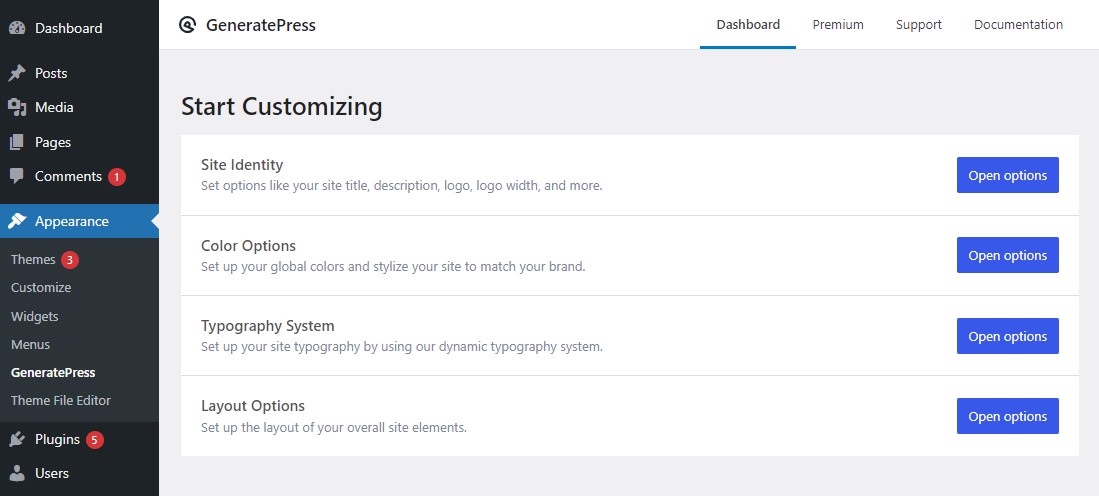Click the Comments speech bubble icon
The height and width of the screenshot is (496, 1099).
[x=17, y=177]
